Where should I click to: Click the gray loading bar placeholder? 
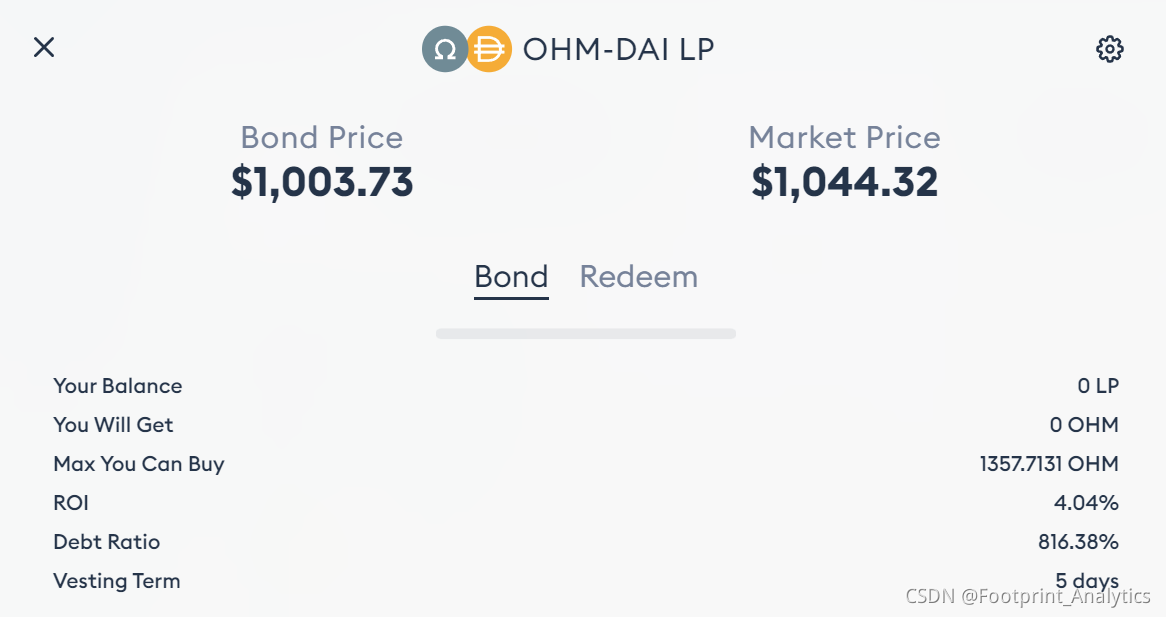point(586,334)
